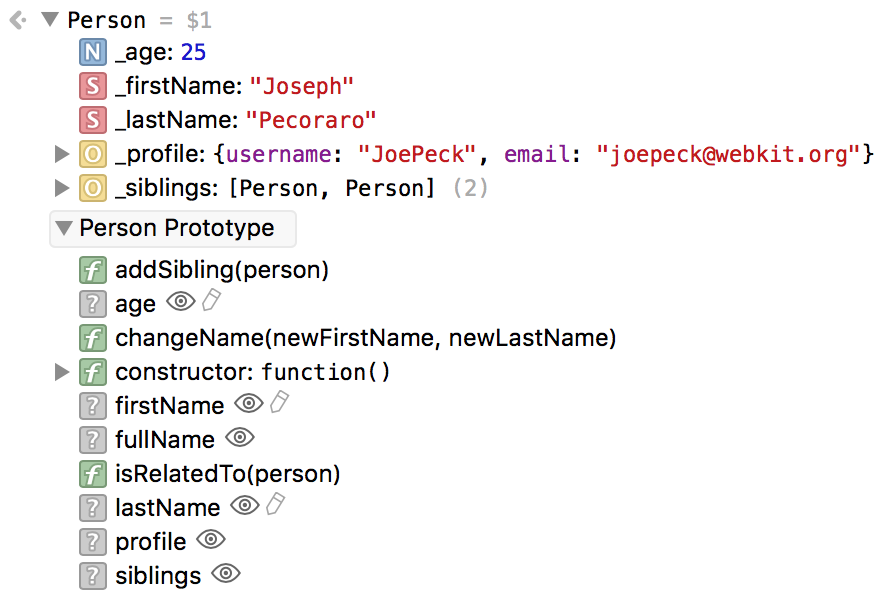Click the string type icon beside _firstName
The image size is (882, 596).
point(93,87)
